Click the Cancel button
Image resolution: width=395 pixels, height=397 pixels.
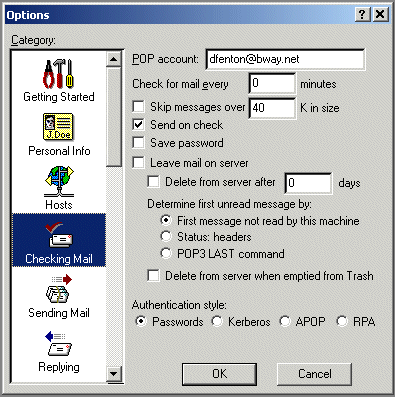pos(314,374)
